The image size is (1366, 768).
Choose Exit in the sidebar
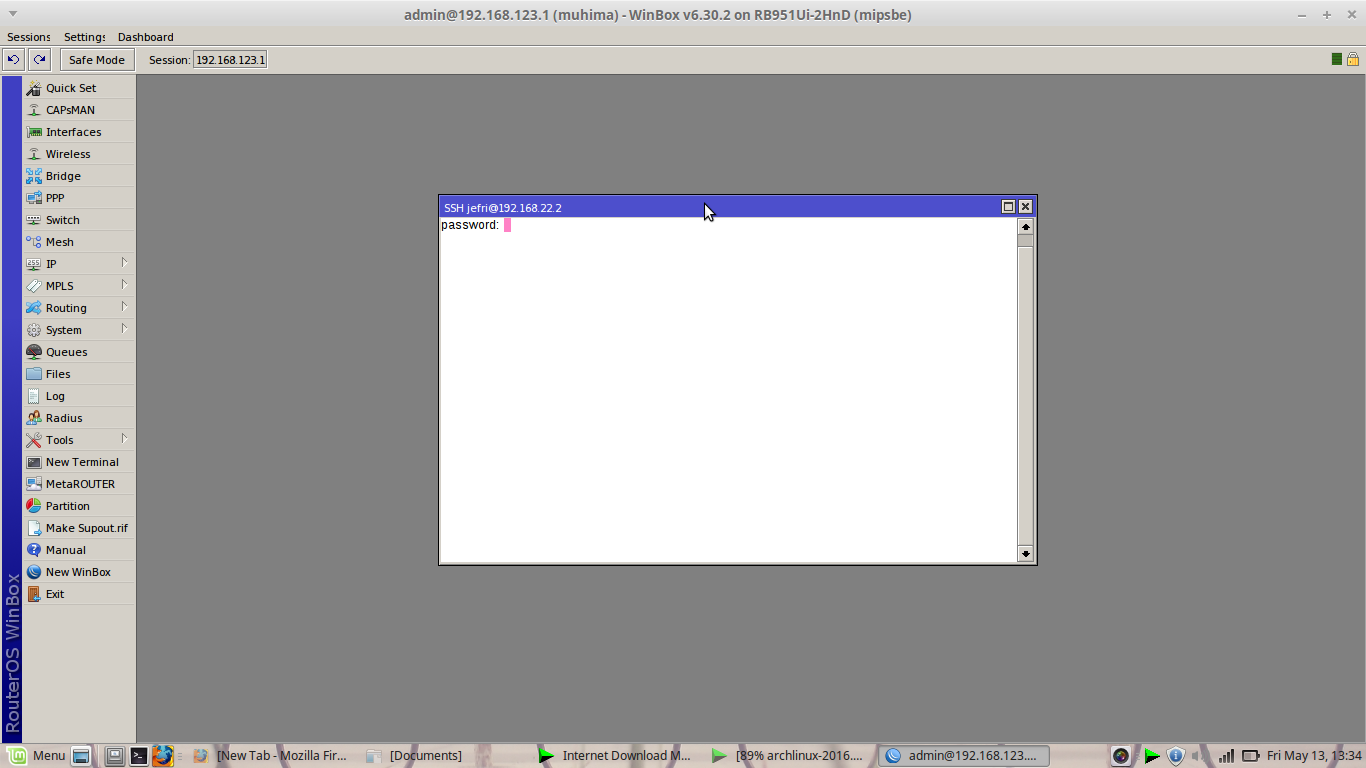coord(78,594)
